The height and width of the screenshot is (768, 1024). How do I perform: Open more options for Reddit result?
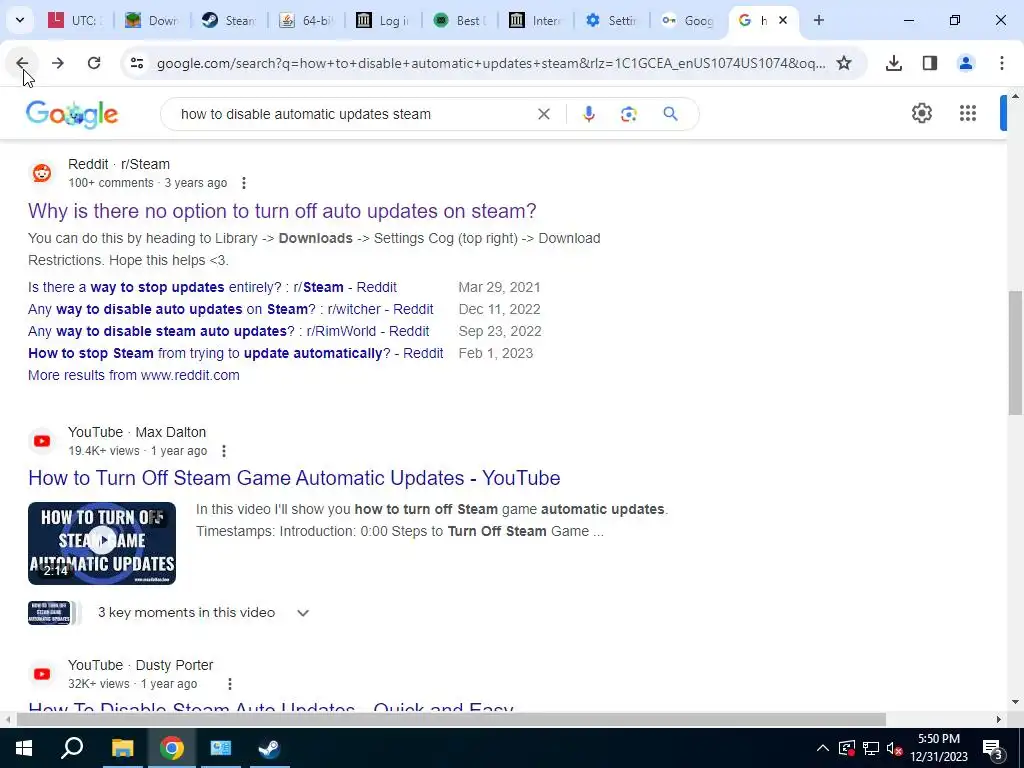pos(244,183)
